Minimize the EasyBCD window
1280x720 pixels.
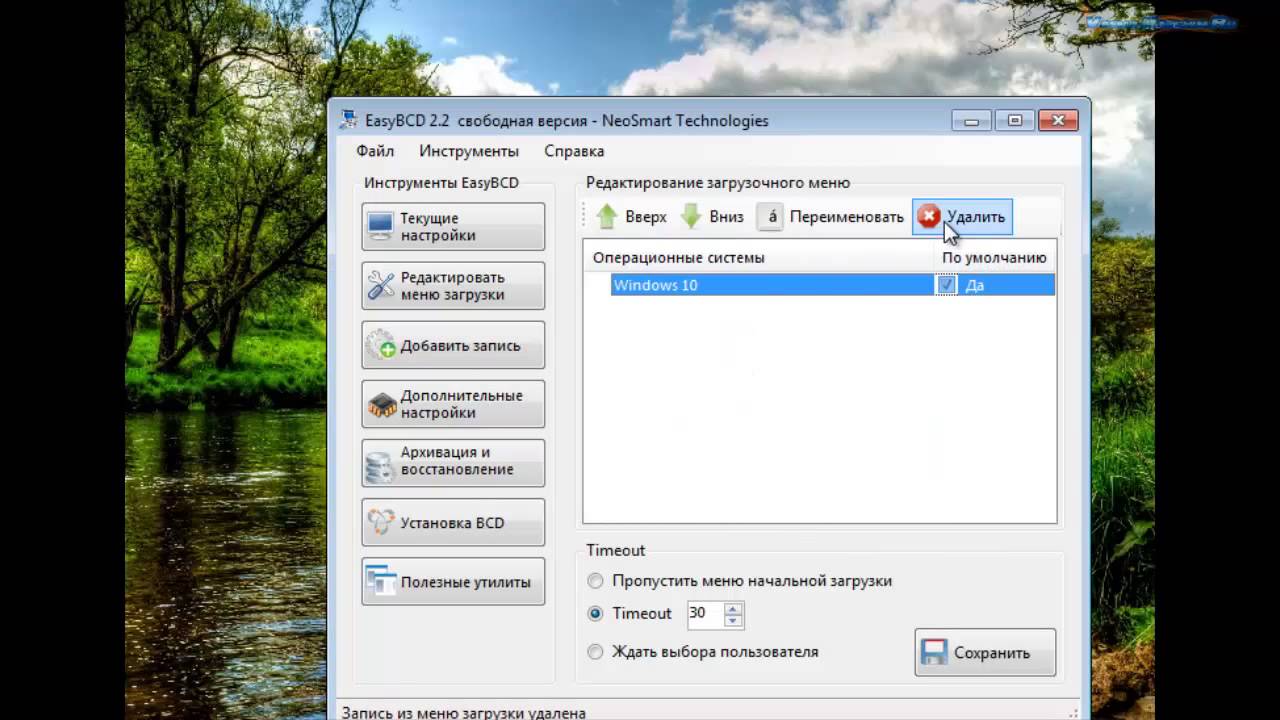click(x=971, y=120)
